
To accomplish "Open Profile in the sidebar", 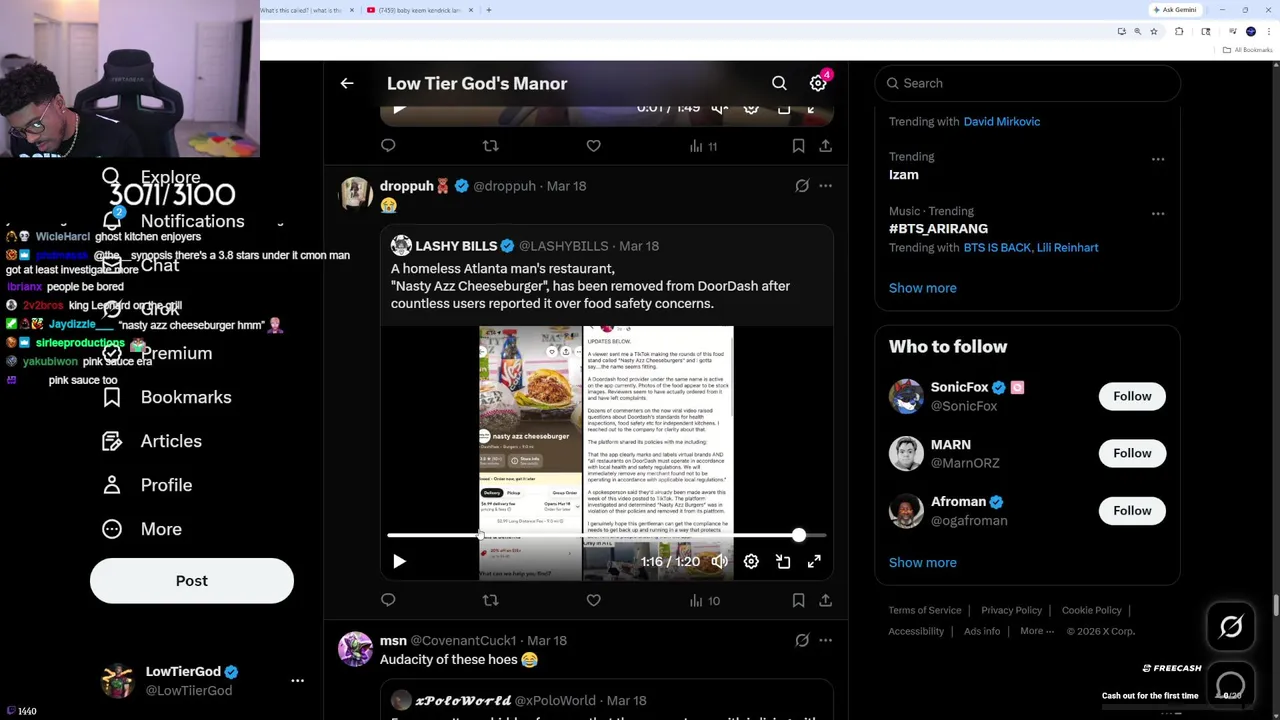I will pyautogui.click(x=147, y=486).
